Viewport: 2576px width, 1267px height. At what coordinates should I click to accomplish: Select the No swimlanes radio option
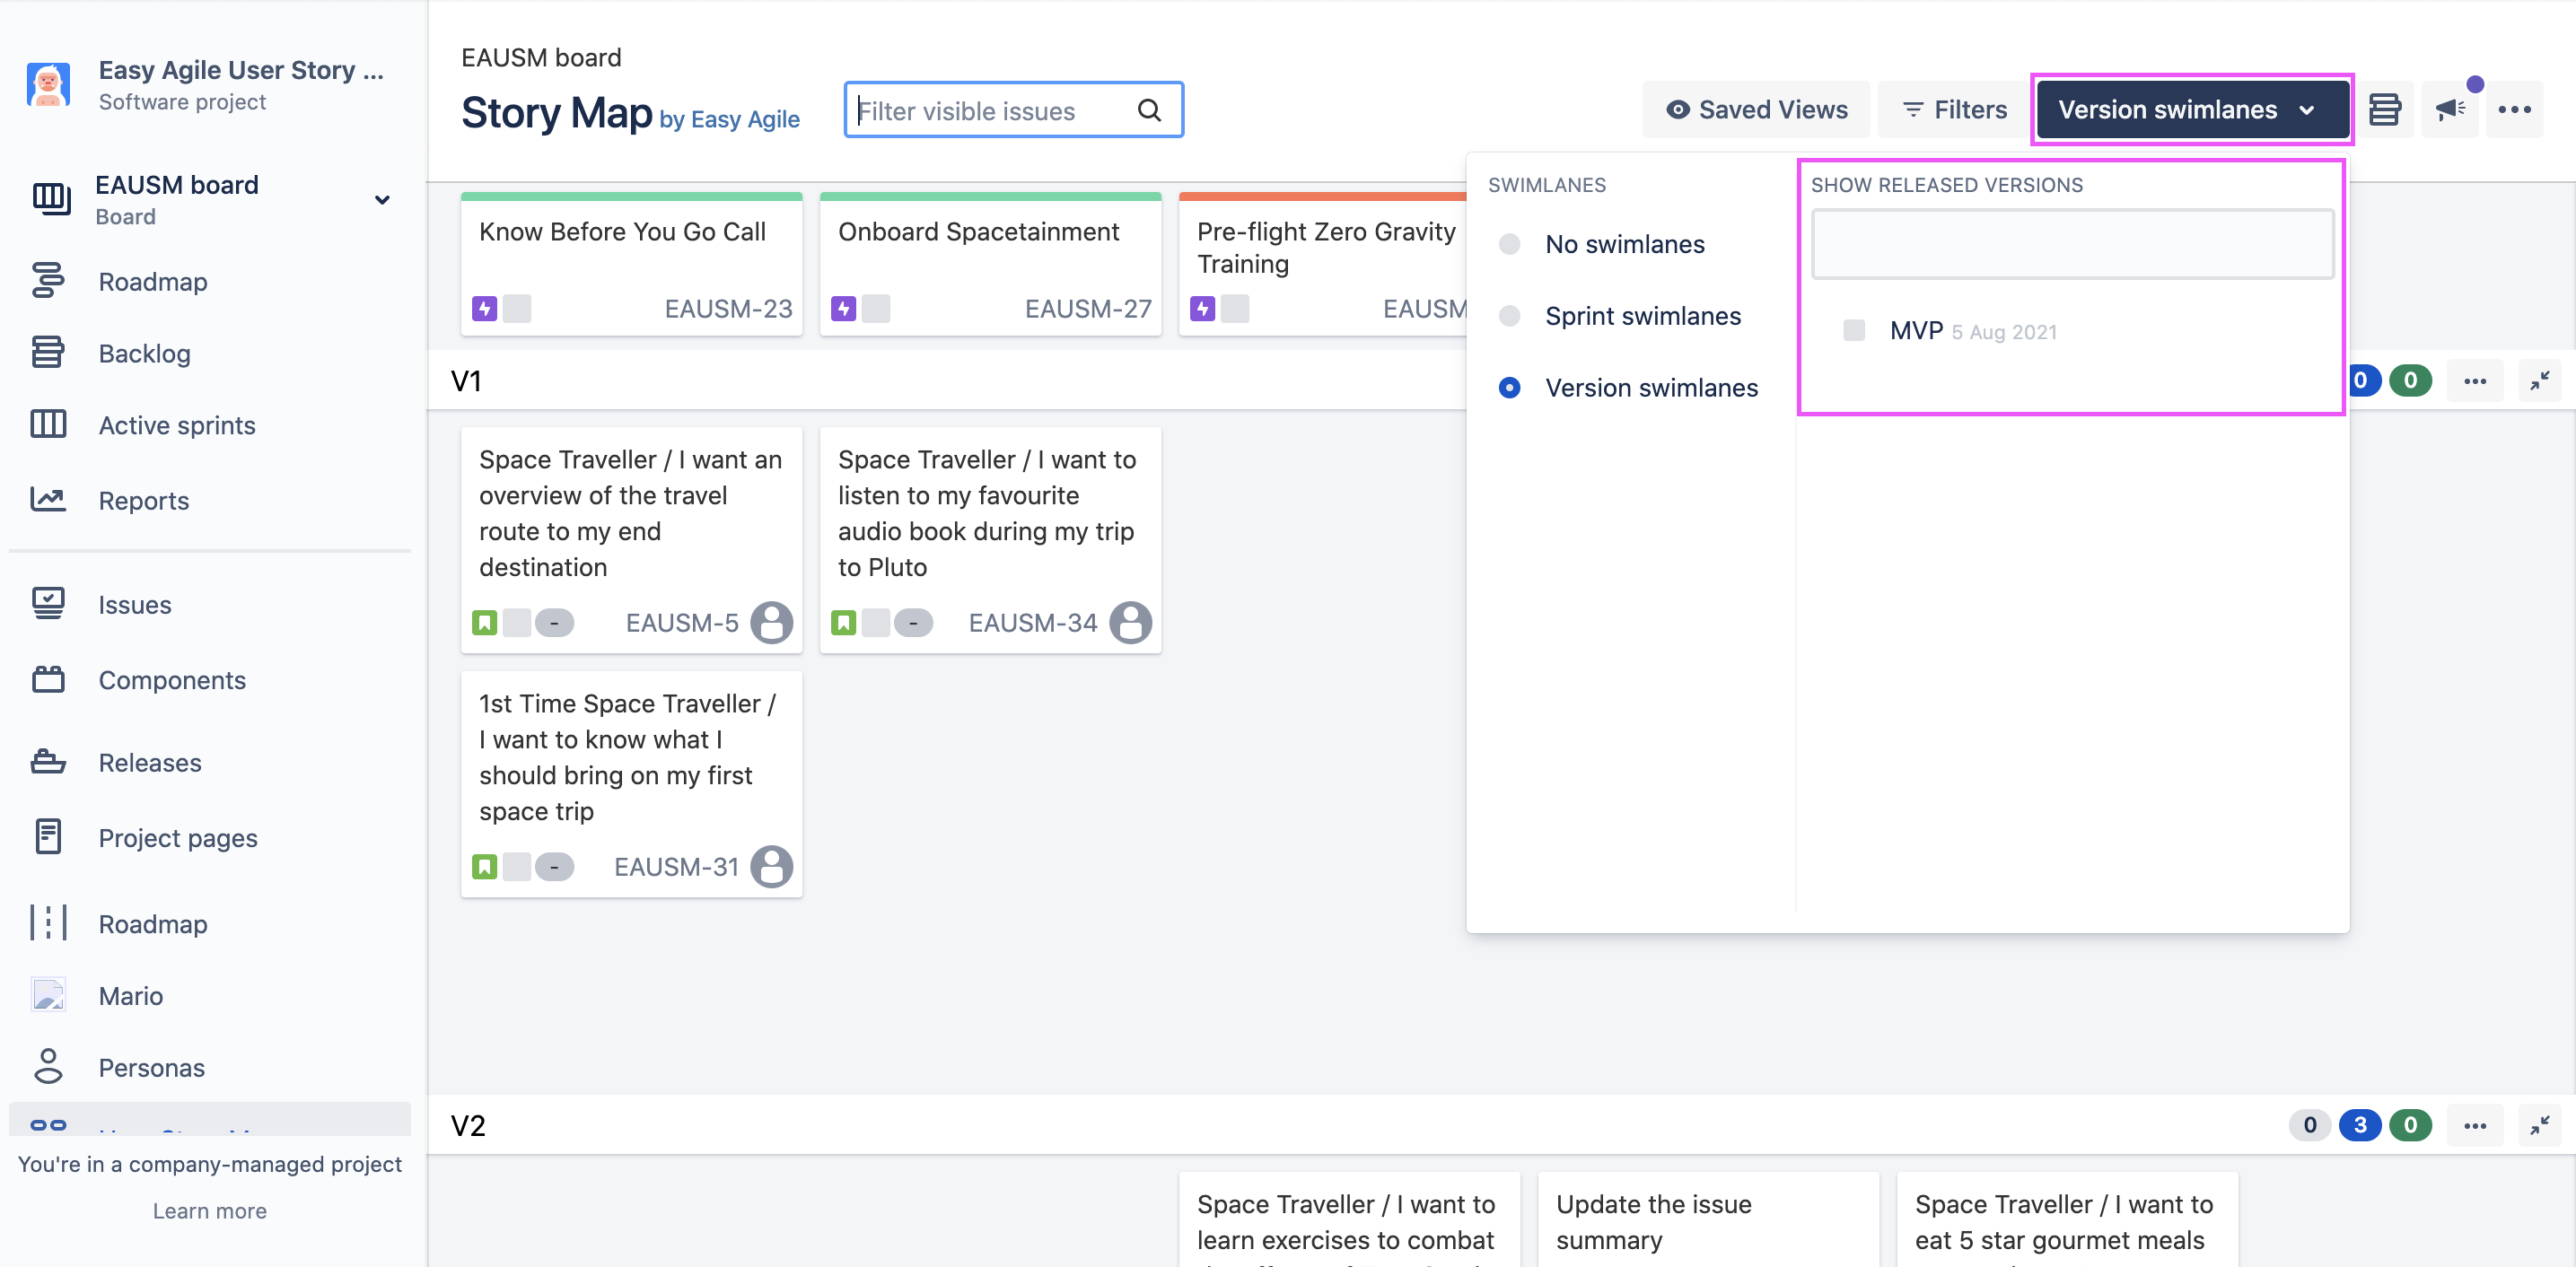pos(1510,244)
